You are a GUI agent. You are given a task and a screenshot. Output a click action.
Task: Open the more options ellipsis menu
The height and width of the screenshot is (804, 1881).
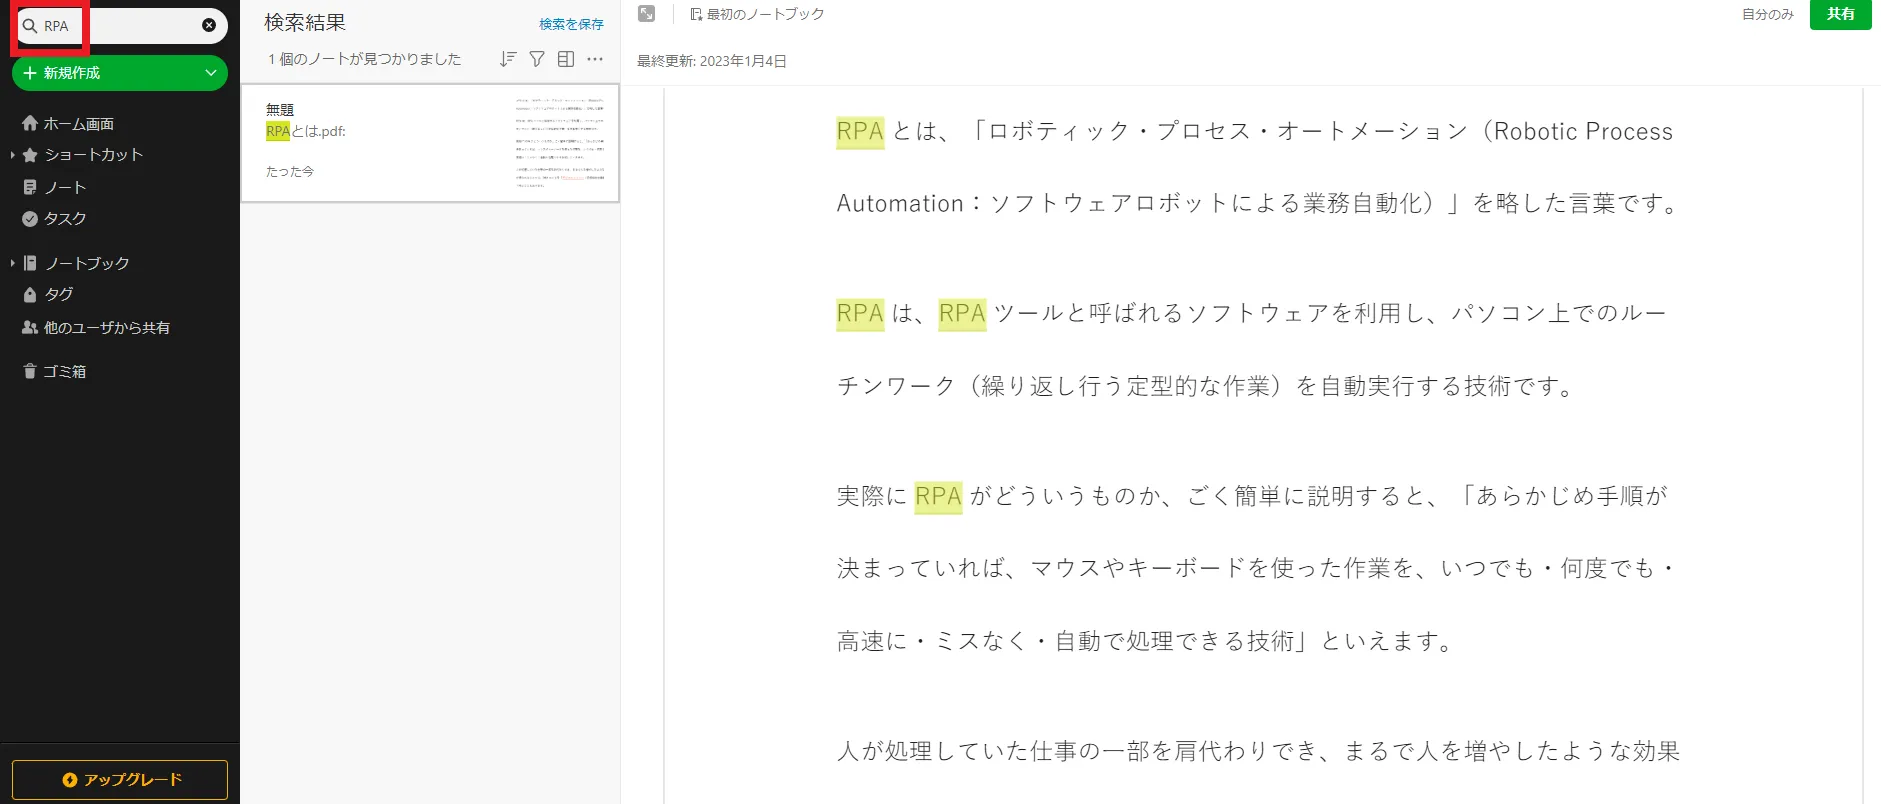point(595,59)
